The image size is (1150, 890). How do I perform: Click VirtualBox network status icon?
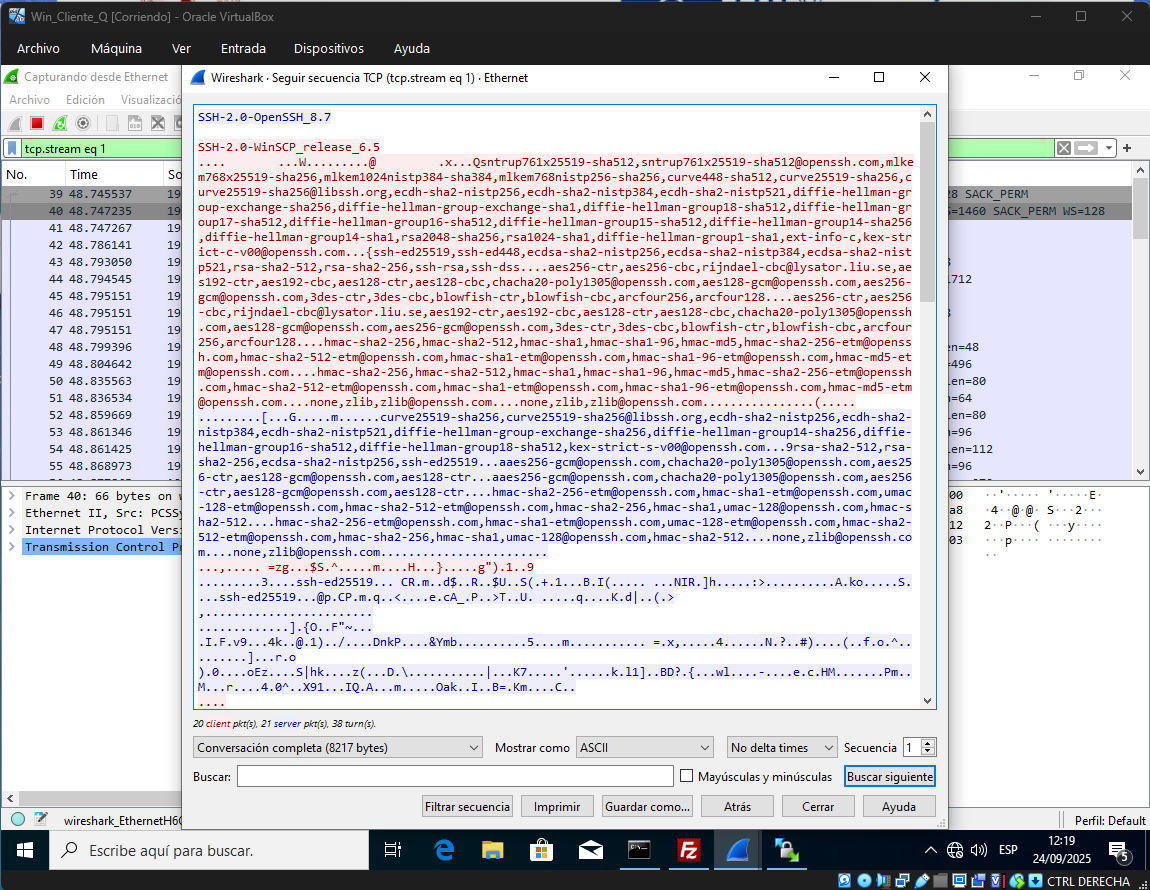click(902, 880)
